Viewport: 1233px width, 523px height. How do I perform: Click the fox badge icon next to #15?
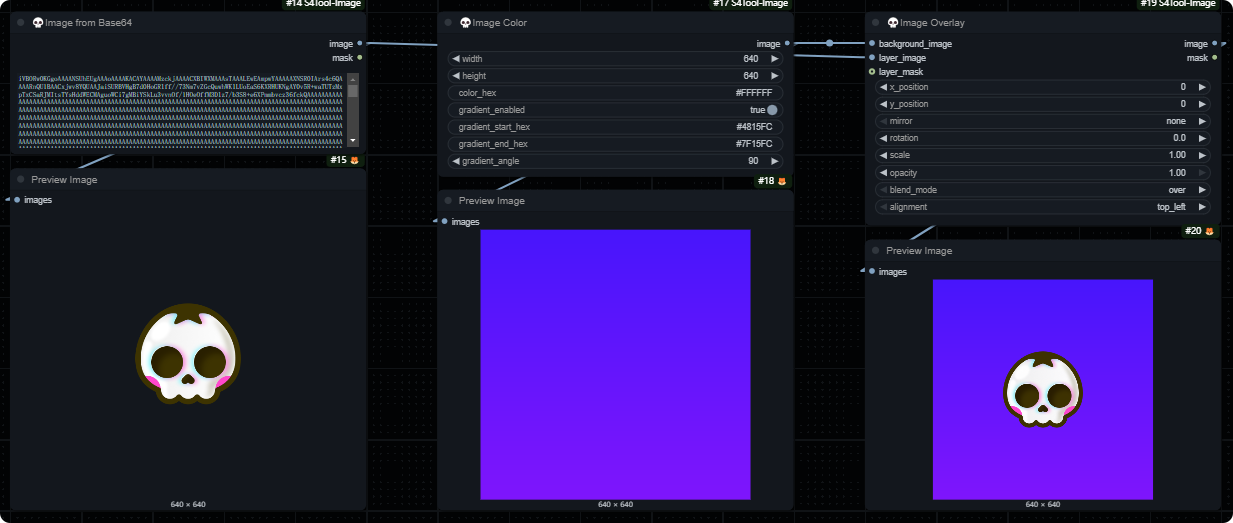(x=354, y=160)
